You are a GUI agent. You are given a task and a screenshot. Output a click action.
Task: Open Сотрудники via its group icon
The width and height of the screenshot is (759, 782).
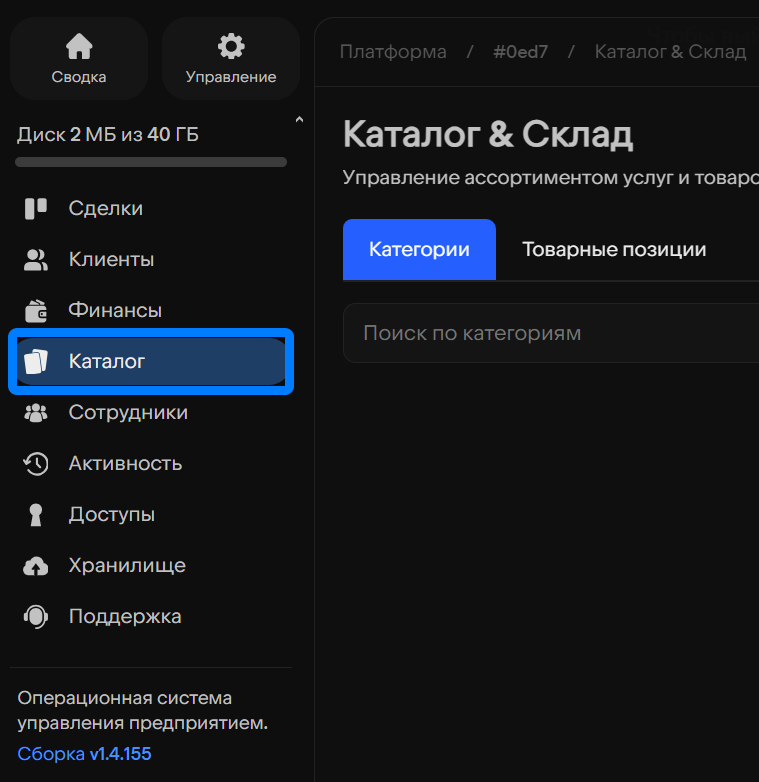(36, 412)
